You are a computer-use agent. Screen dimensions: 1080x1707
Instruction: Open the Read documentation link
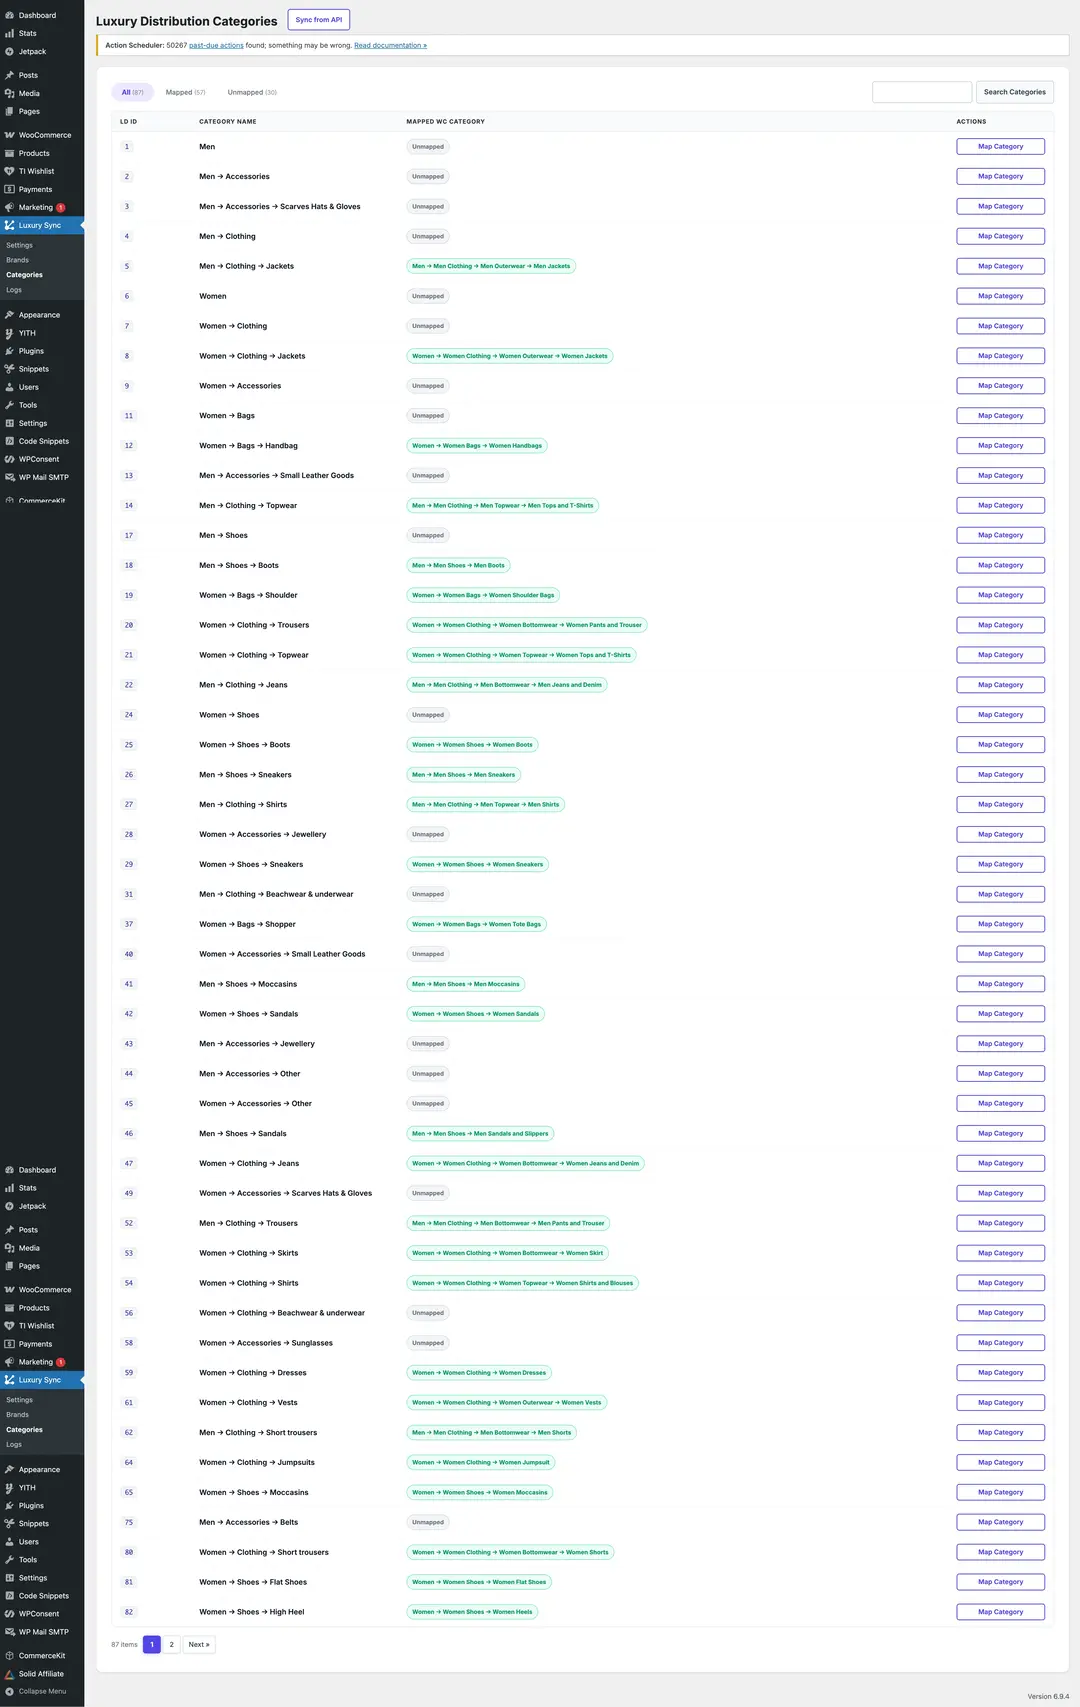point(390,45)
